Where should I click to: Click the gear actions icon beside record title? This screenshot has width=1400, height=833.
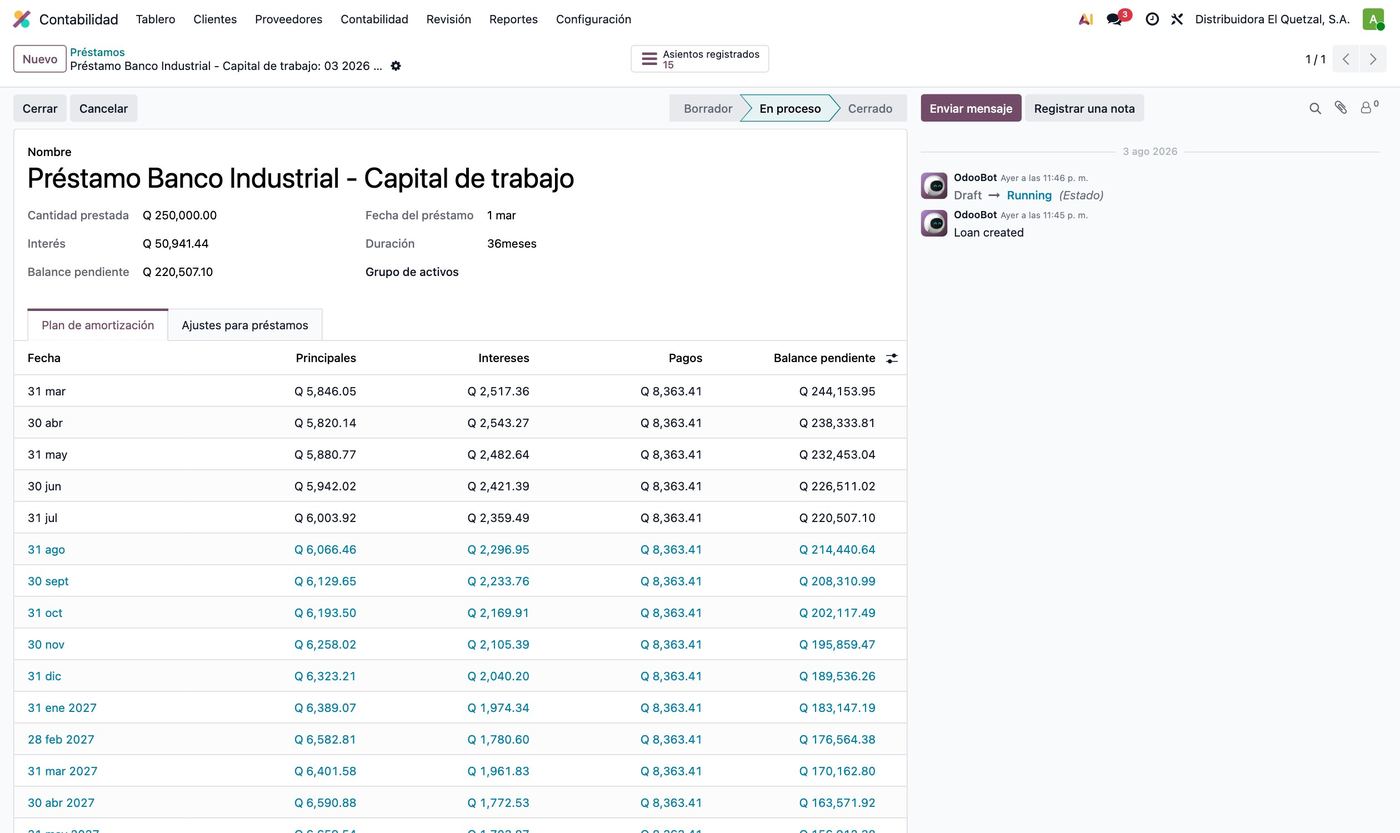coord(396,66)
